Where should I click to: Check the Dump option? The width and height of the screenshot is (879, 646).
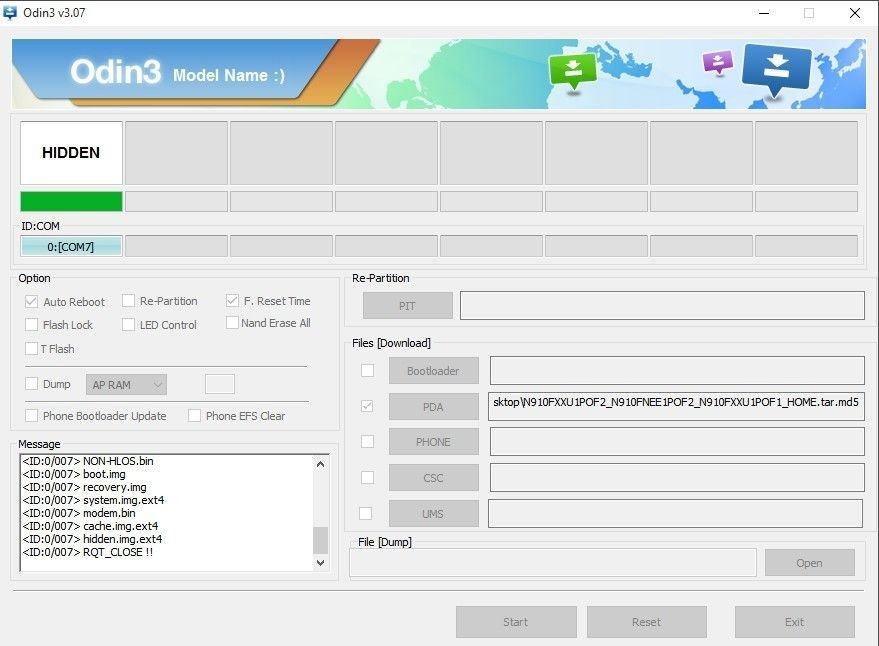point(31,384)
